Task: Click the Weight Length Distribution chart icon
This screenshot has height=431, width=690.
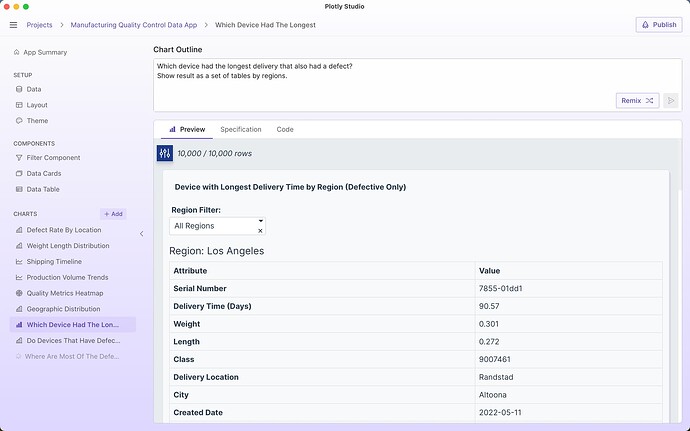Action: (x=19, y=246)
